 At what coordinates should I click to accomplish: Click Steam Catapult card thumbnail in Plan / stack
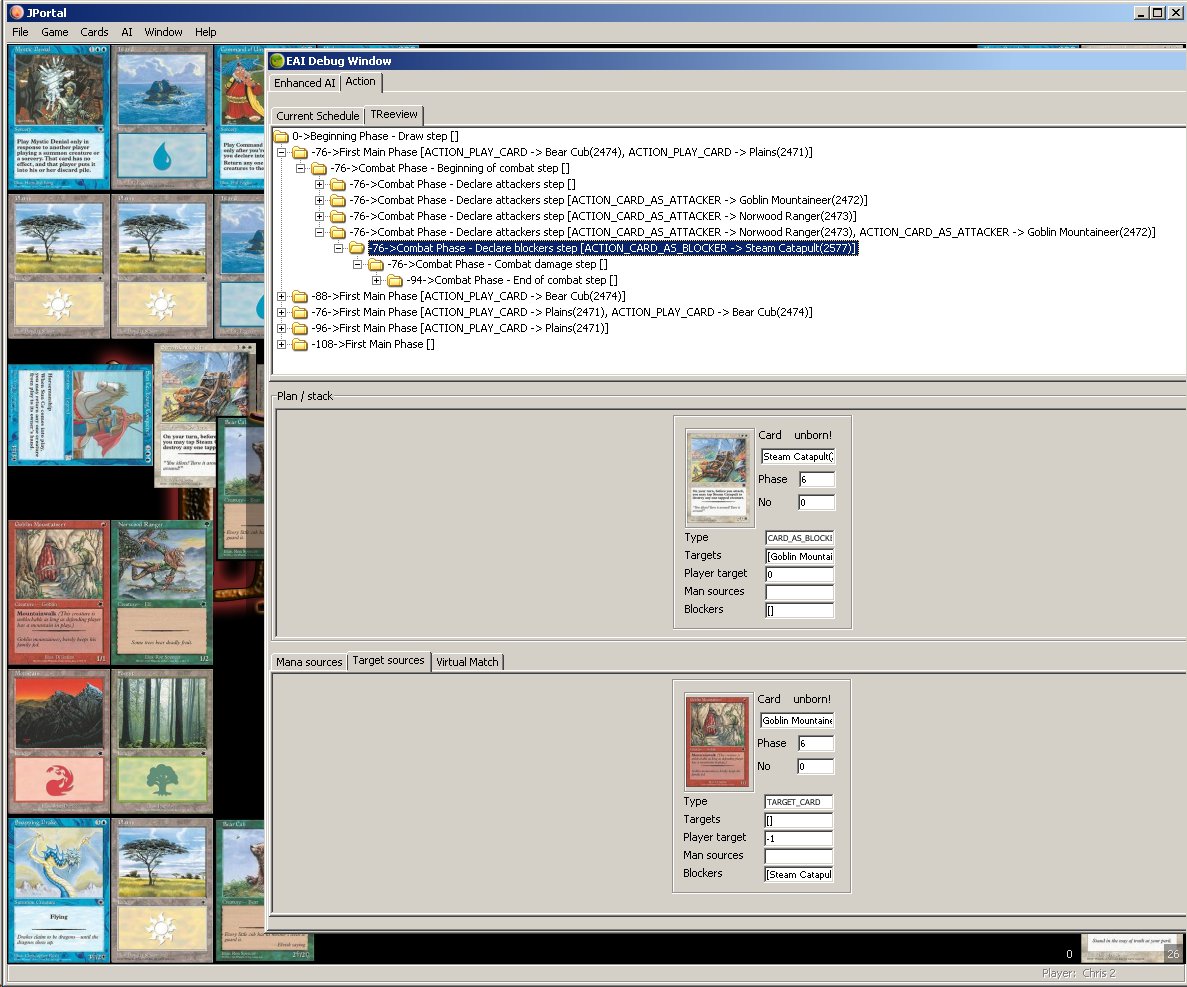point(720,478)
